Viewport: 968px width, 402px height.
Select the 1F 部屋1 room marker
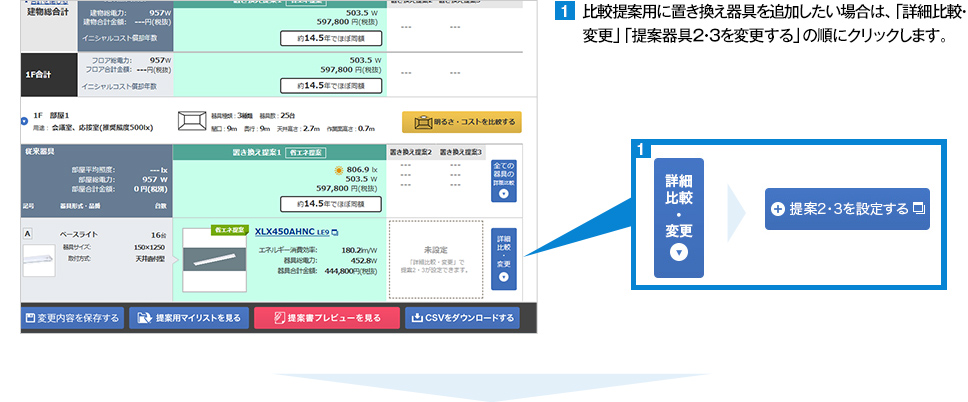(23, 120)
